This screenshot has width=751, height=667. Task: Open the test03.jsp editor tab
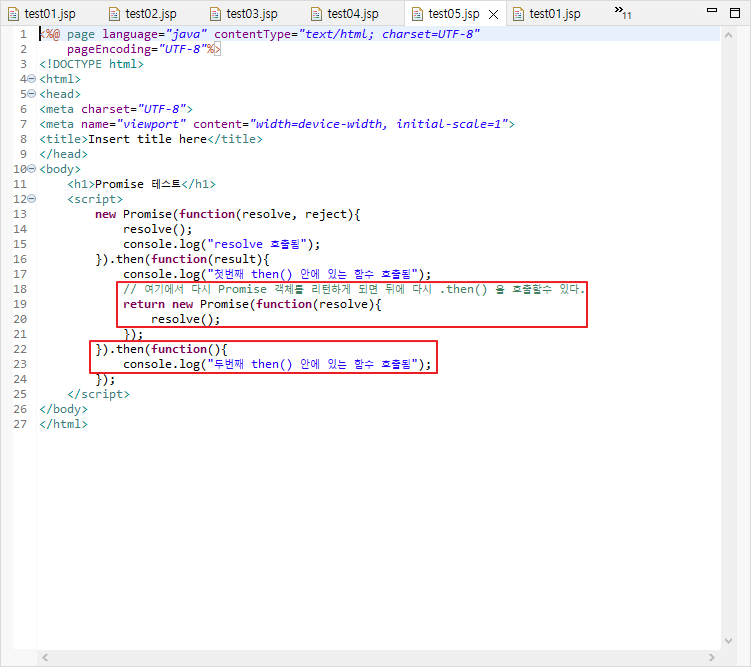(x=244, y=14)
